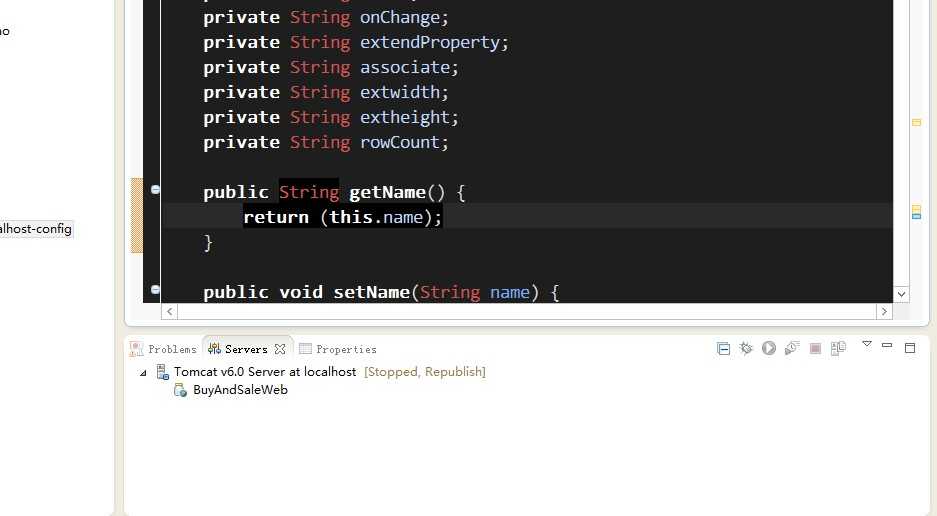937x516 pixels.
Task: Maximize the Servers view panel
Action: coord(910,348)
